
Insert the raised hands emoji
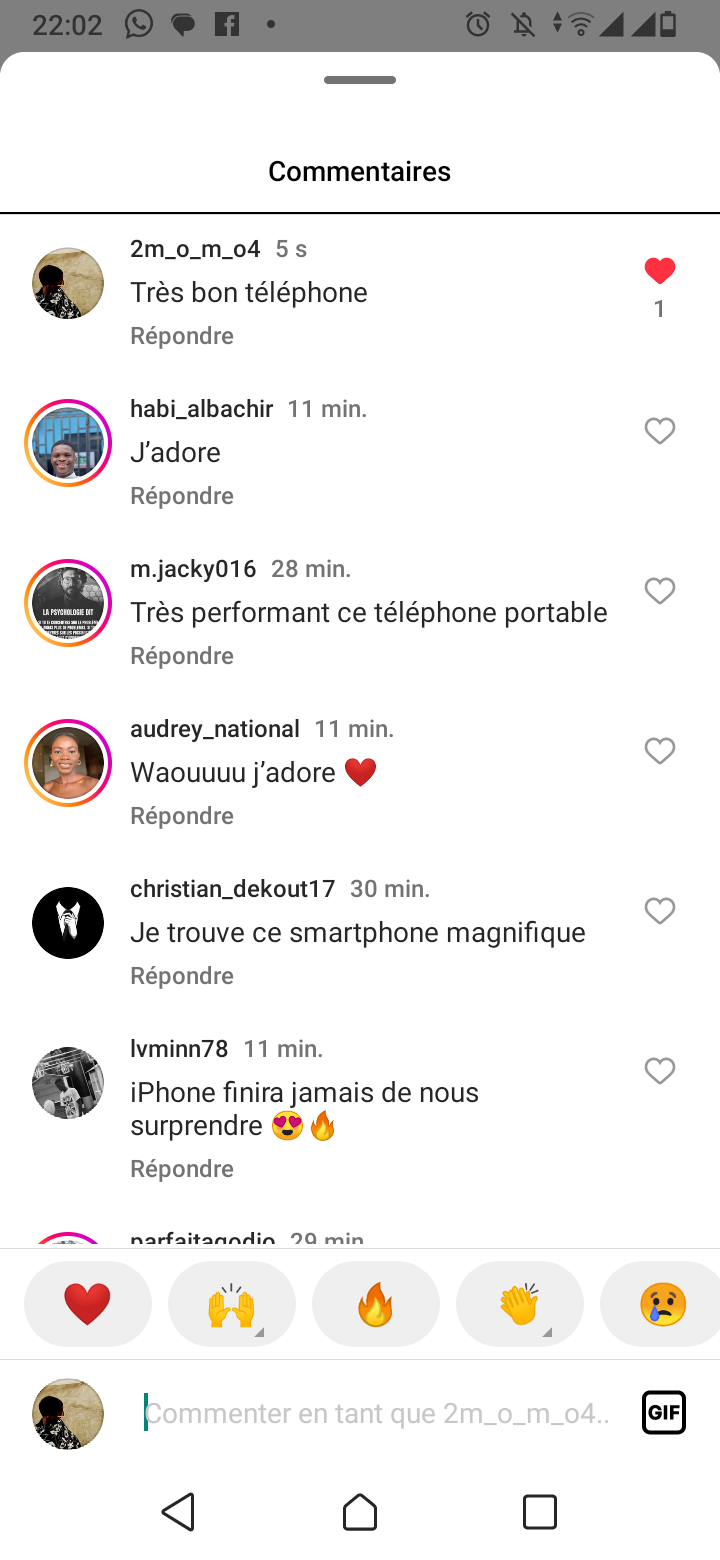pyautogui.click(x=232, y=1304)
